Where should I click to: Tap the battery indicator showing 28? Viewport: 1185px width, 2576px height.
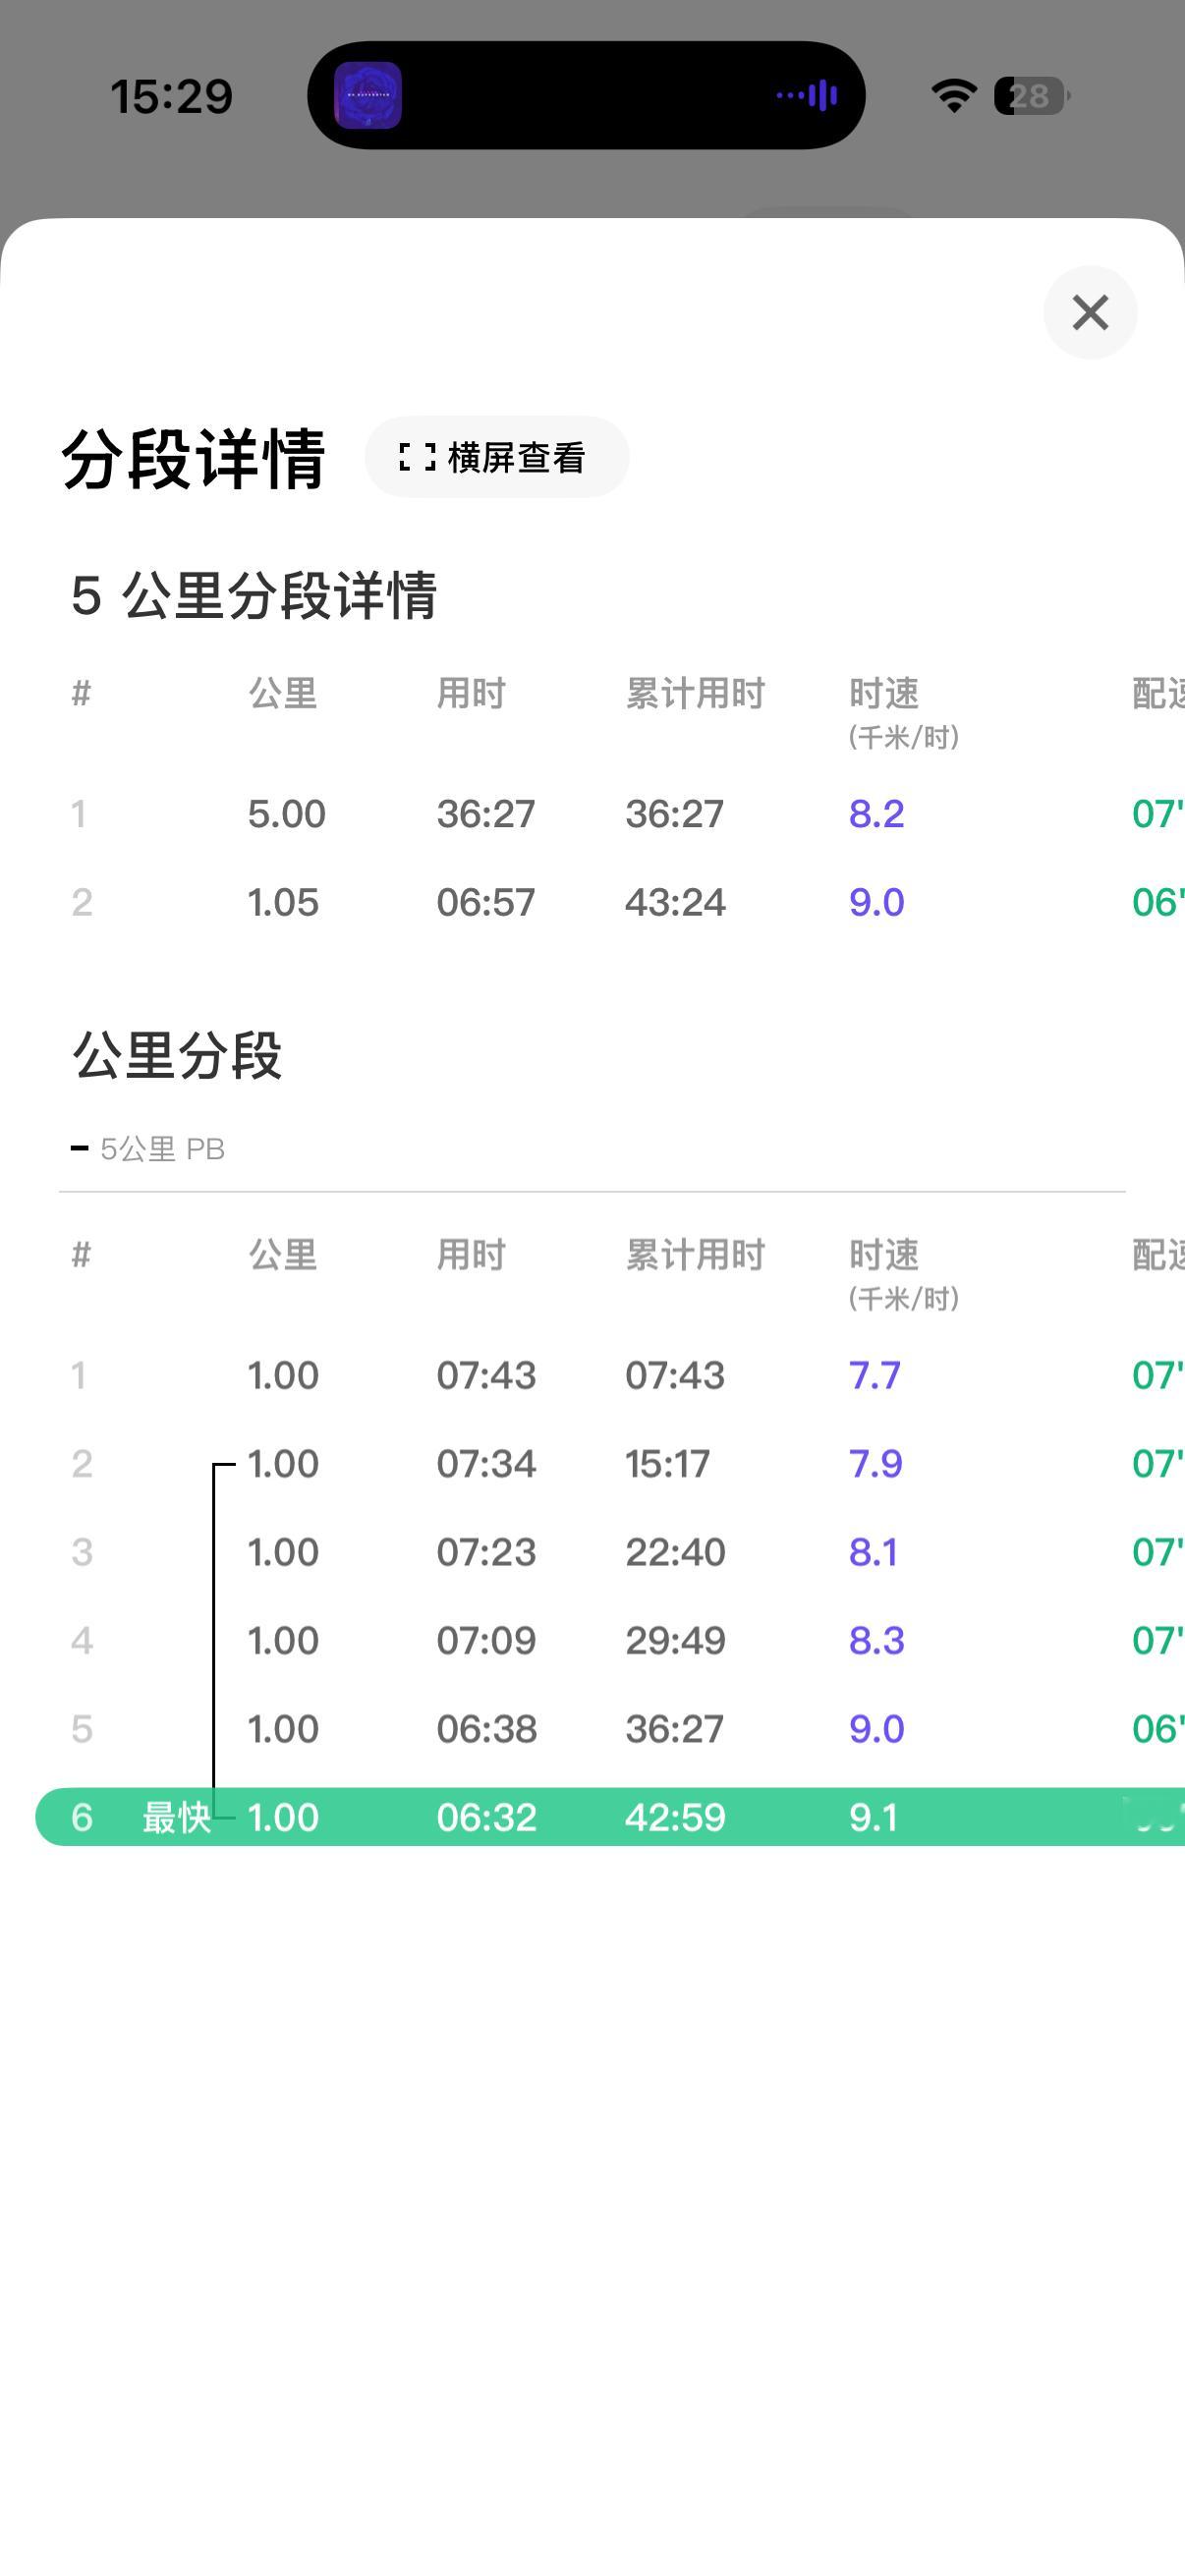click(x=1031, y=96)
